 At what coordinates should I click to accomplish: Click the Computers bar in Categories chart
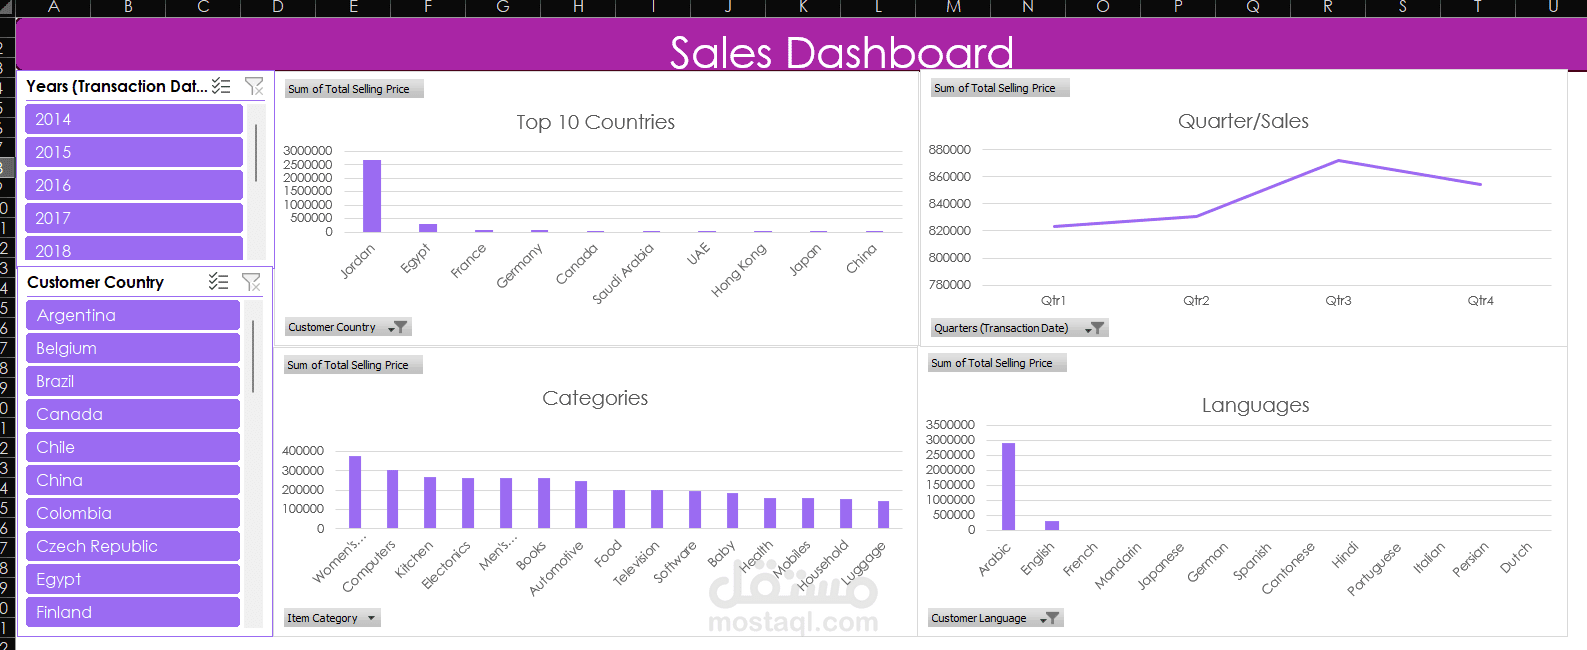[x=392, y=499]
